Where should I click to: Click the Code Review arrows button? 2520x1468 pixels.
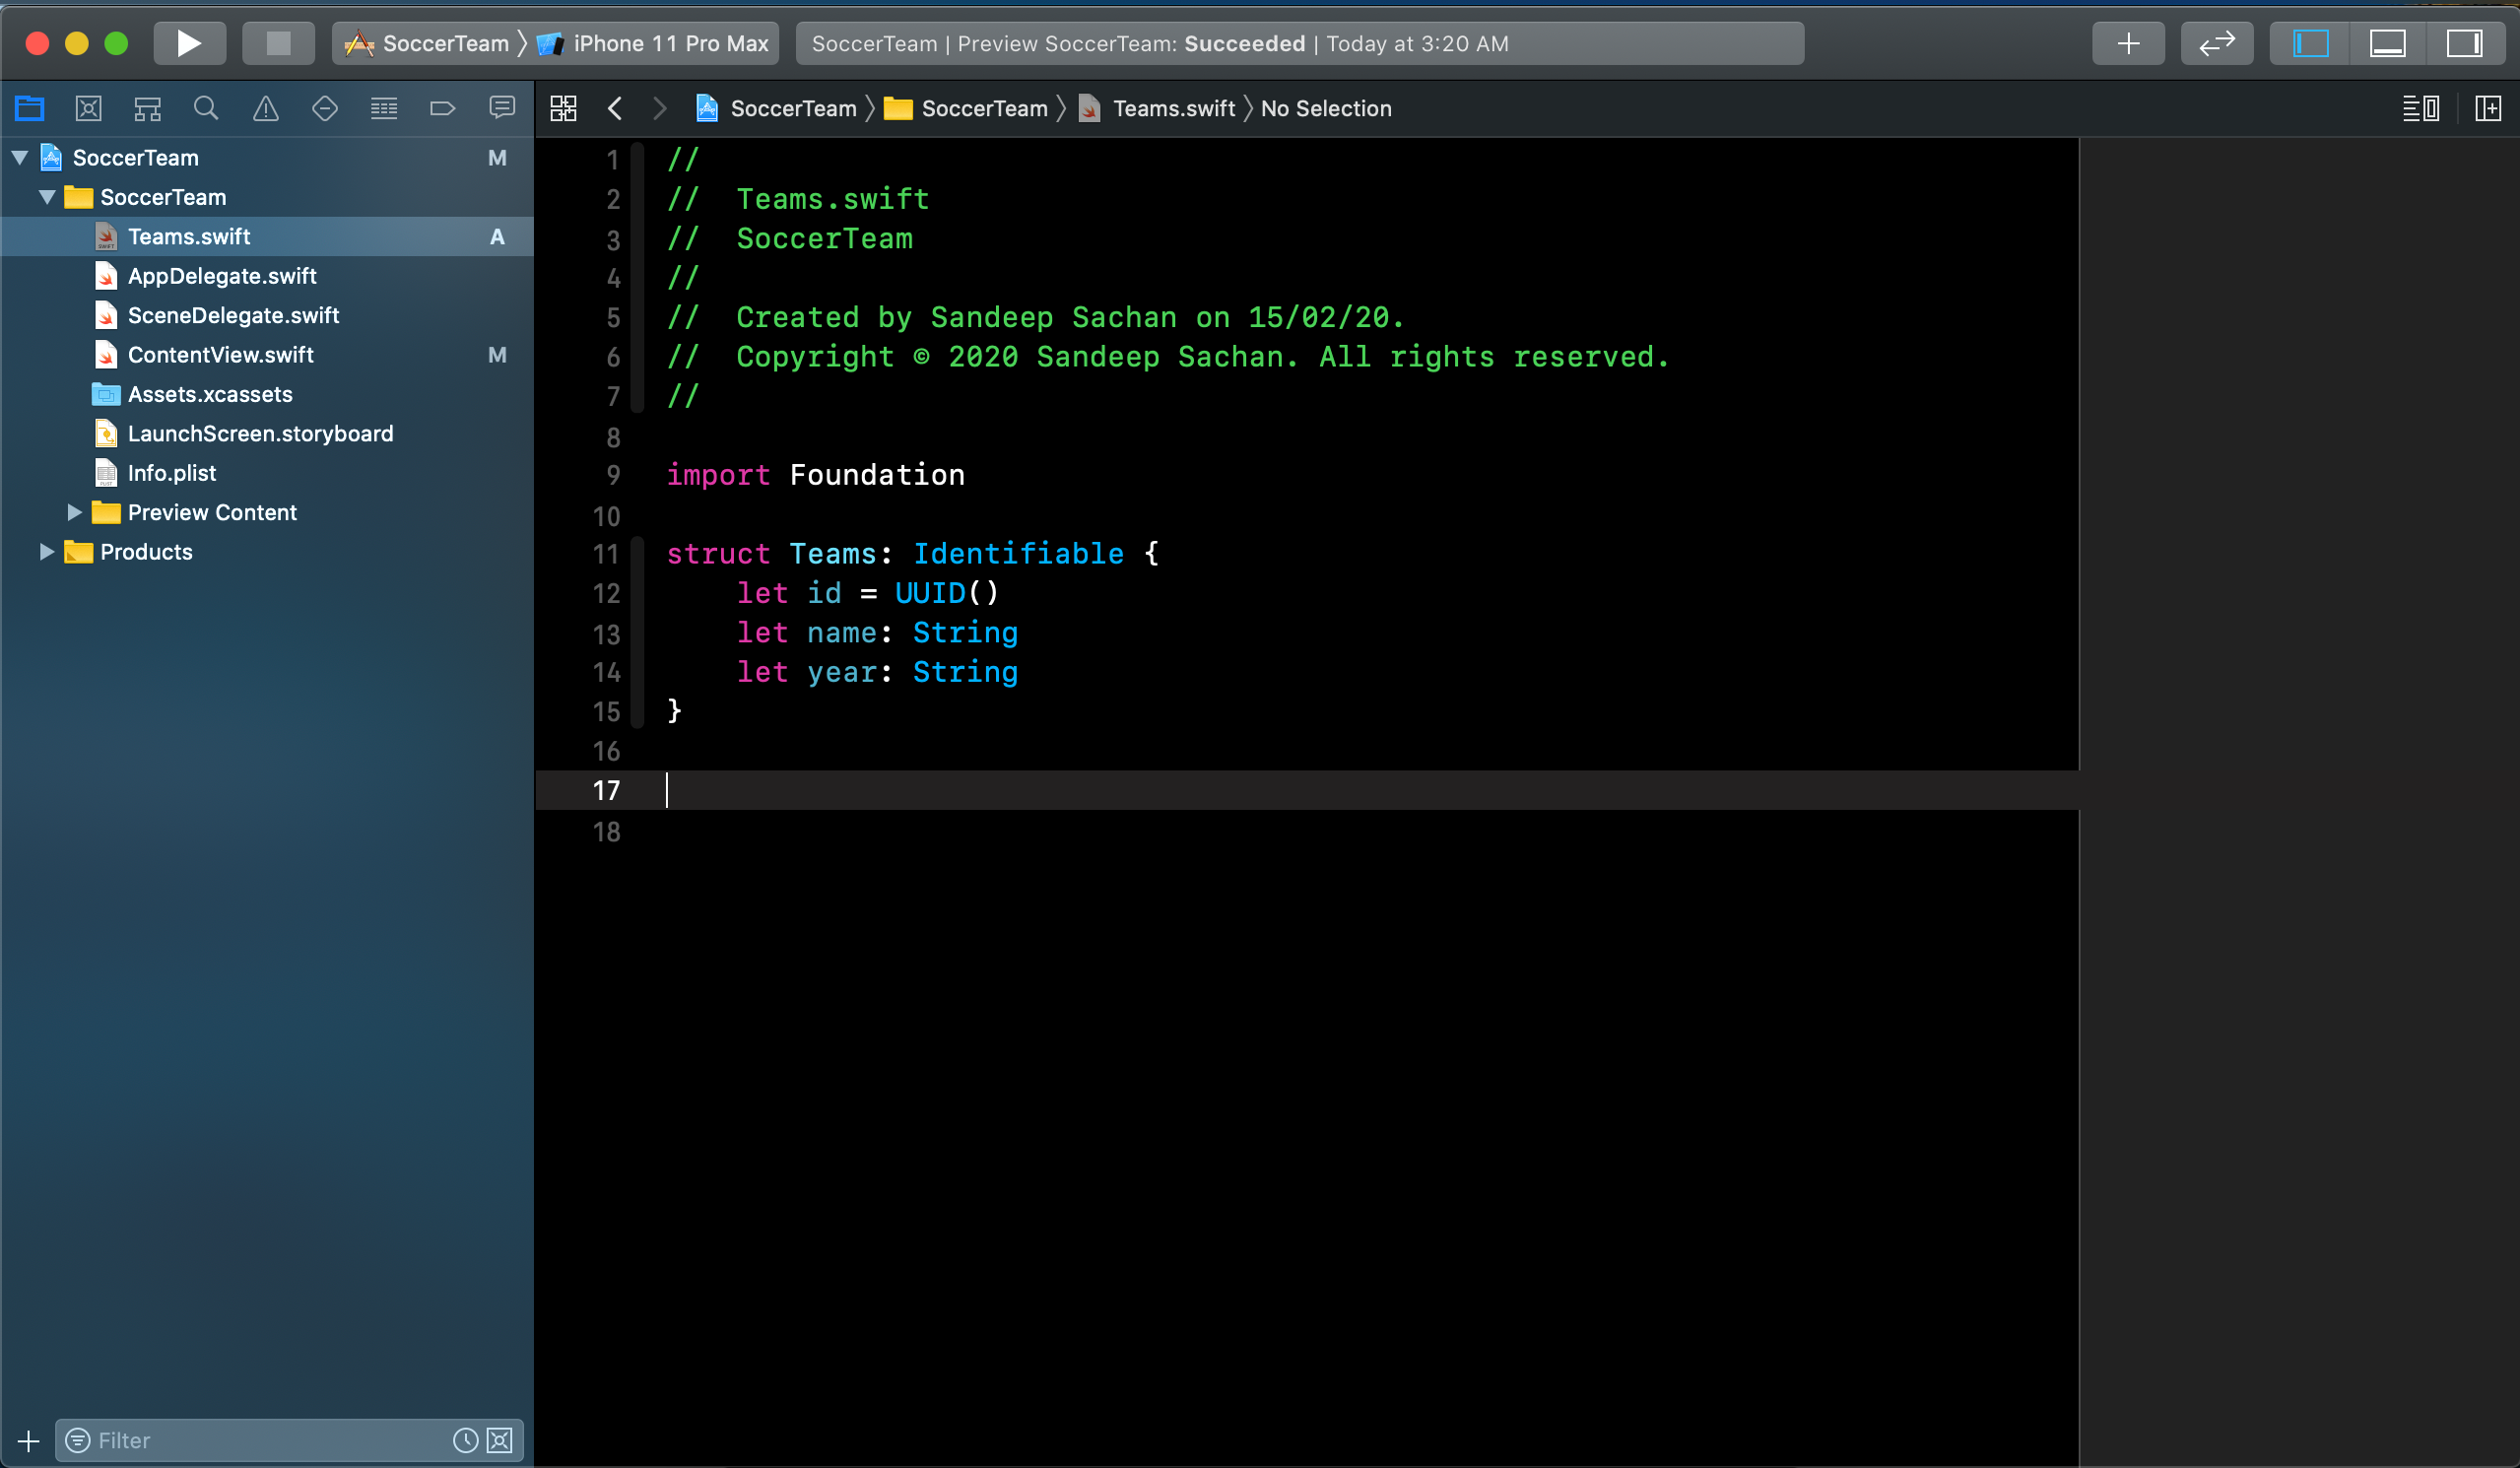coord(2216,43)
